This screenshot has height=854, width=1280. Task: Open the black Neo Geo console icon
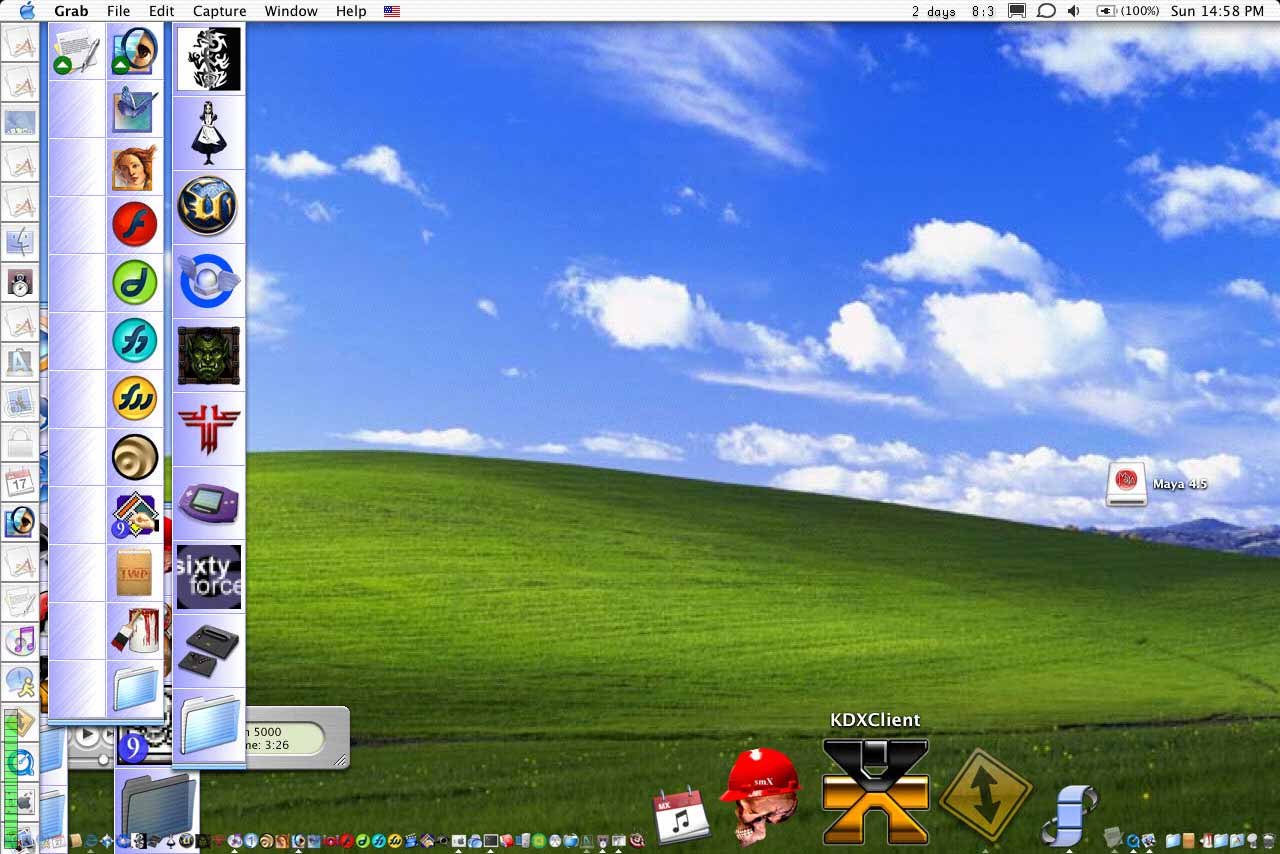[x=209, y=650]
